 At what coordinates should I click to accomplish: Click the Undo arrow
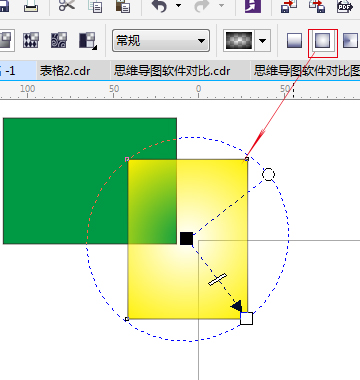pos(159,6)
